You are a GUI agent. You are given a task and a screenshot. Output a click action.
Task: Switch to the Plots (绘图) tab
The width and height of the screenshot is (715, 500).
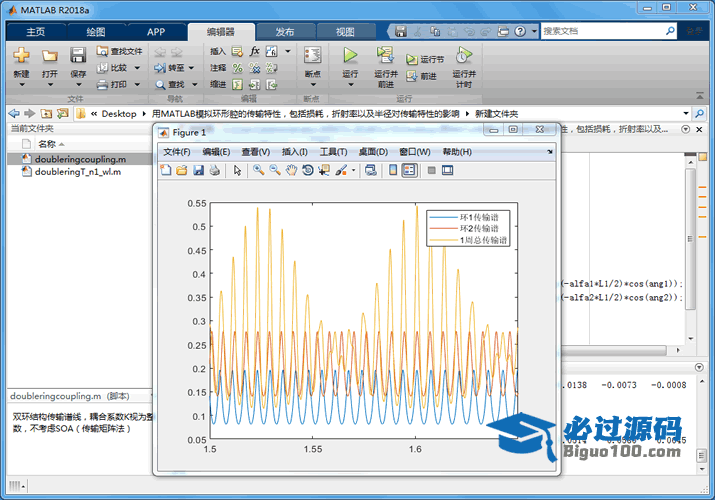[96, 32]
